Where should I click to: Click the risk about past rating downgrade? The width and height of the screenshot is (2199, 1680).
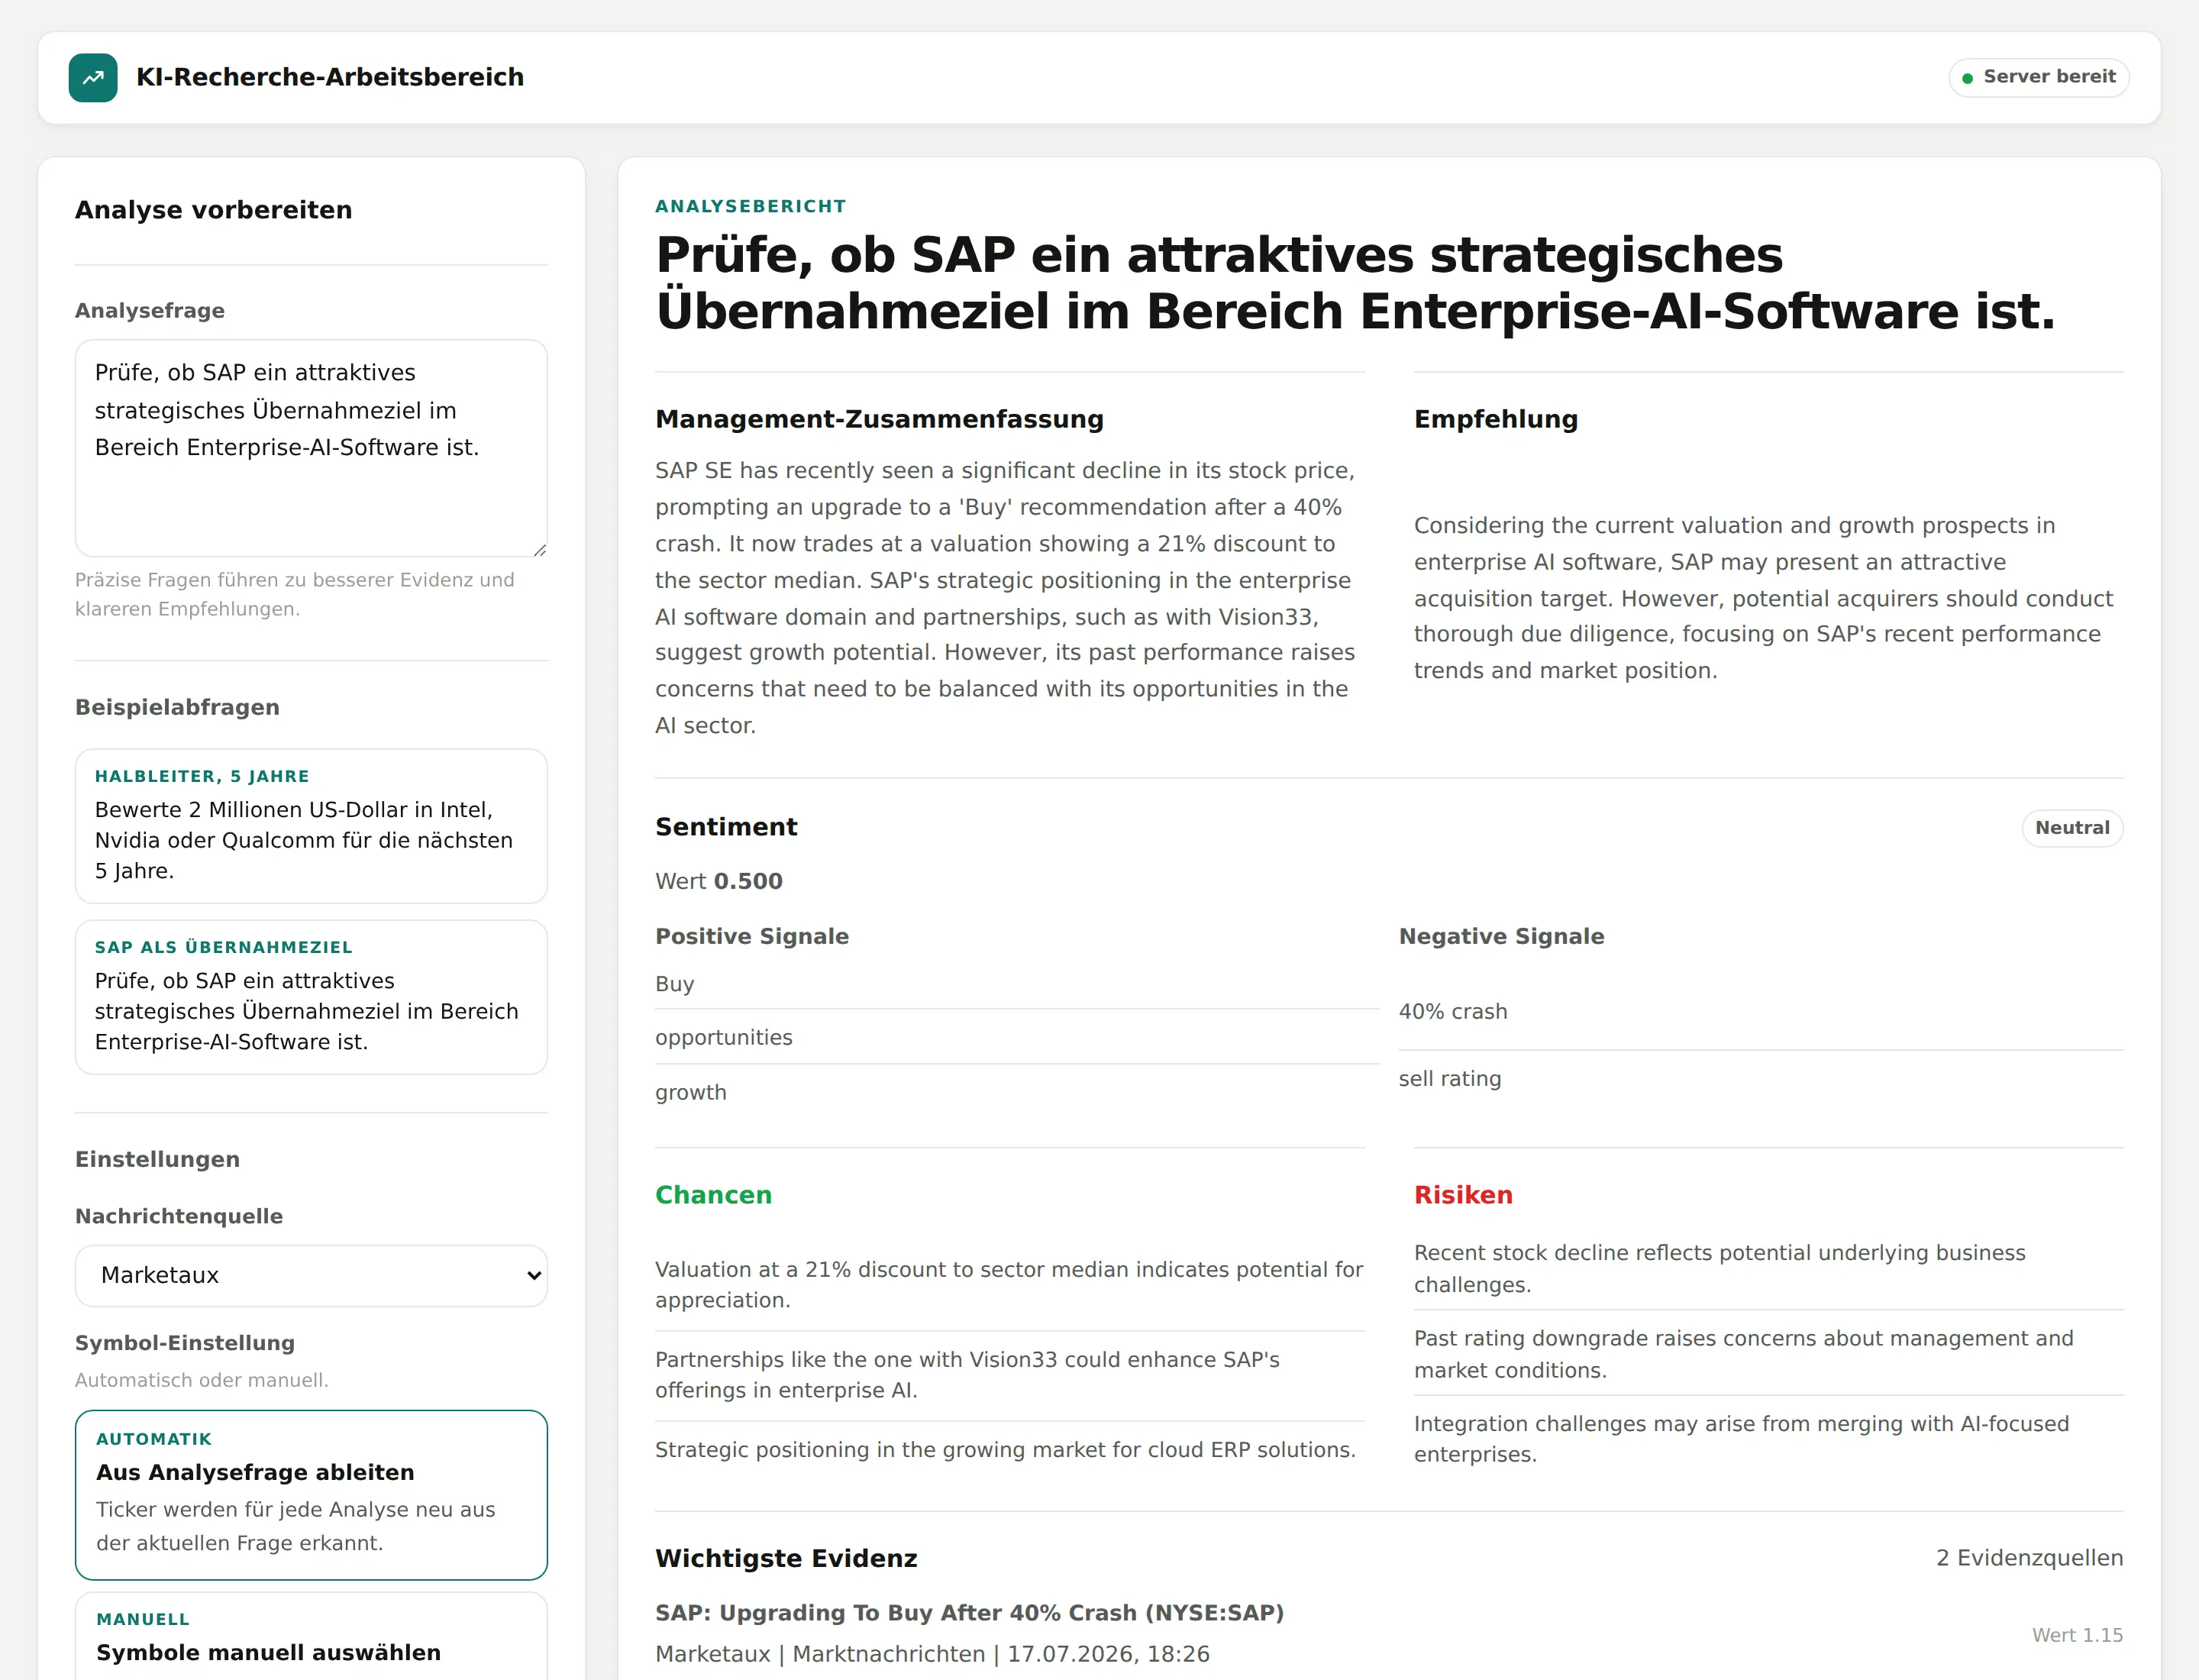[1768, 1354]
